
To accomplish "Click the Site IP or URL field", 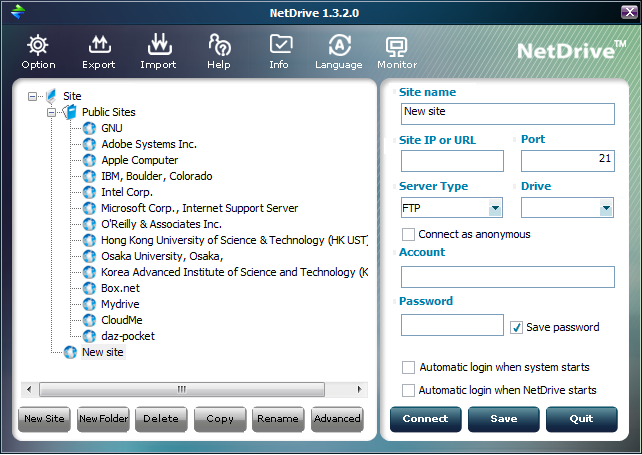I will point(452,161).
